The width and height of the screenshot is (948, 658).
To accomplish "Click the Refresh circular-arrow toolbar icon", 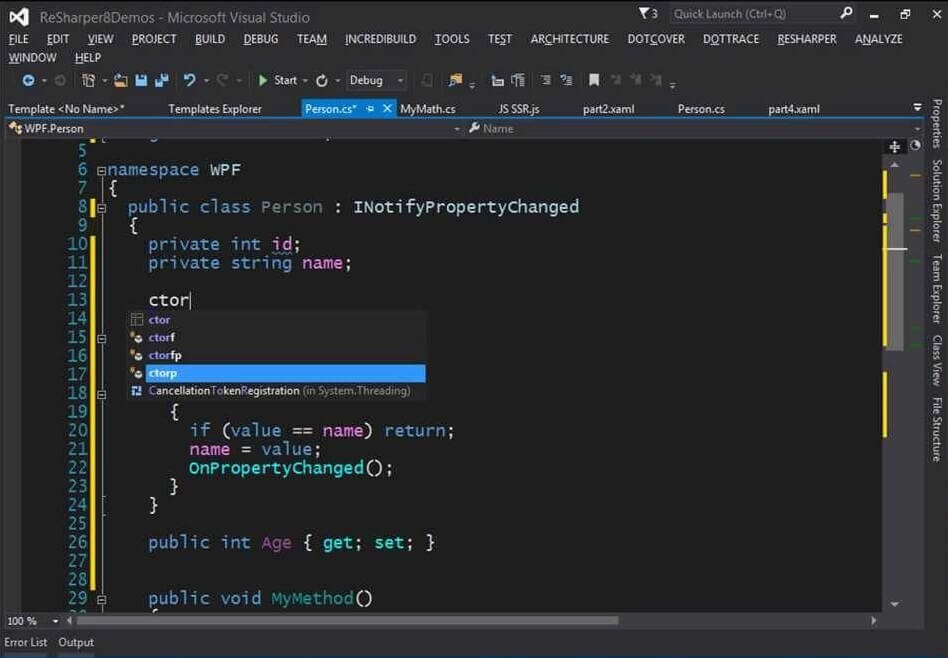I will pyautogui.click(x=322, y=80).
